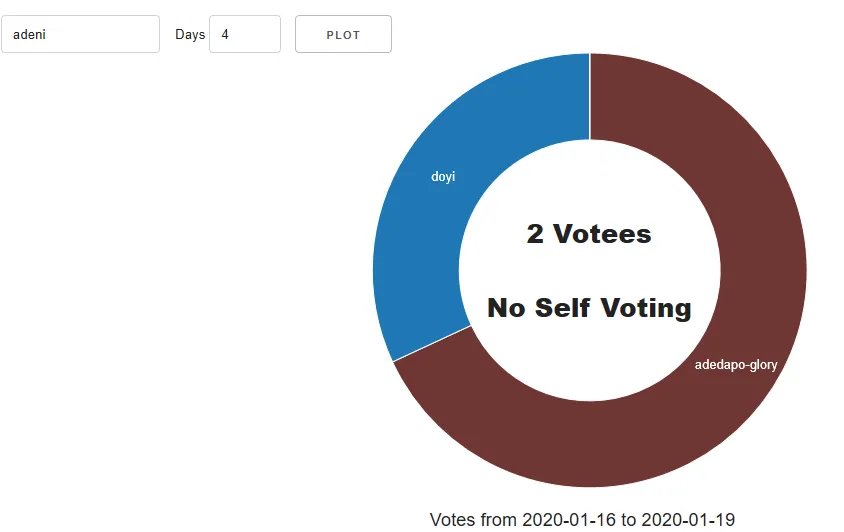The height and width of the screenshot is (532, 844).
Task: Click the words Votes from in caption
Action: pos(474,520)
